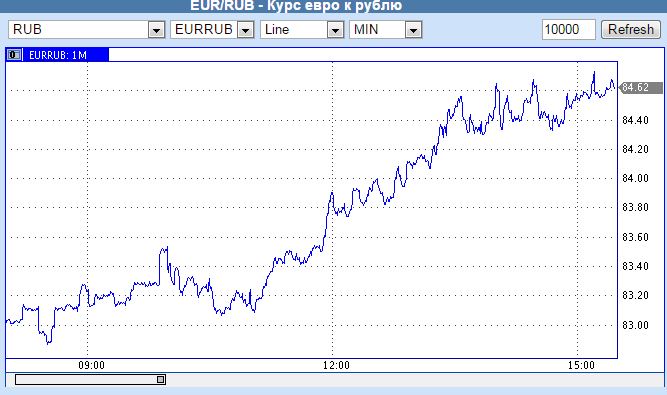The width and height of the screenshot is (667, 395).
Task: Click the 83.00 price axis label
Action: click(635, 325)
